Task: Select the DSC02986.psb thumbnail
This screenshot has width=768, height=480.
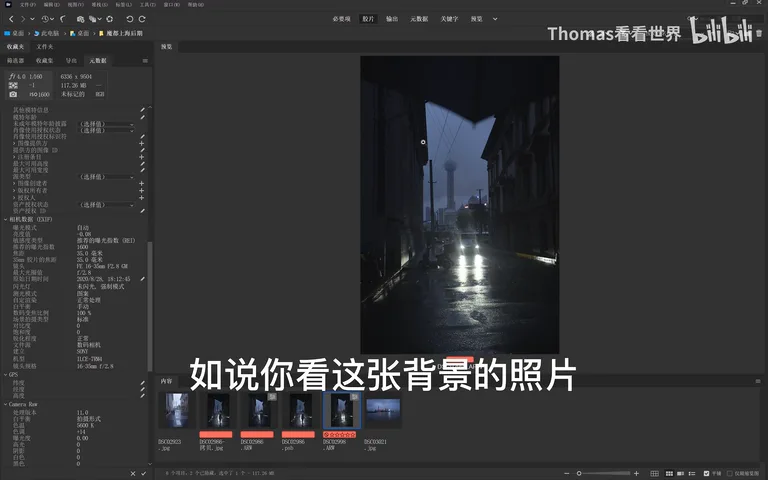Action: (300, 410)
